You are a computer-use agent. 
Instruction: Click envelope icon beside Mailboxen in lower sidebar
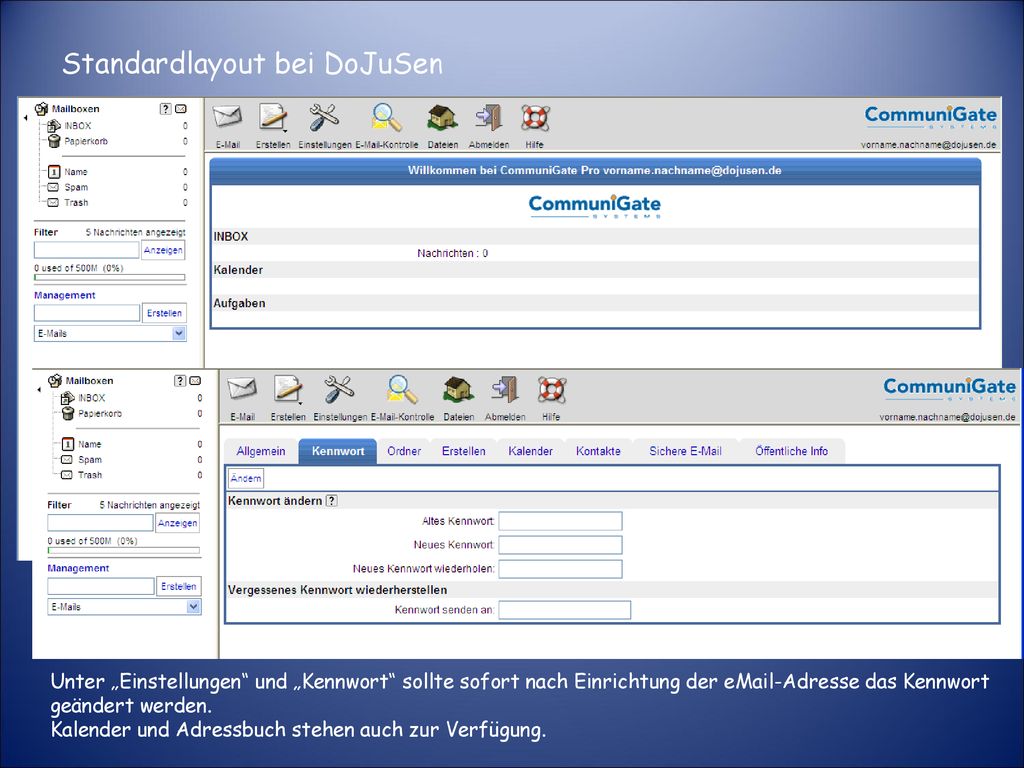click(195, 381)
